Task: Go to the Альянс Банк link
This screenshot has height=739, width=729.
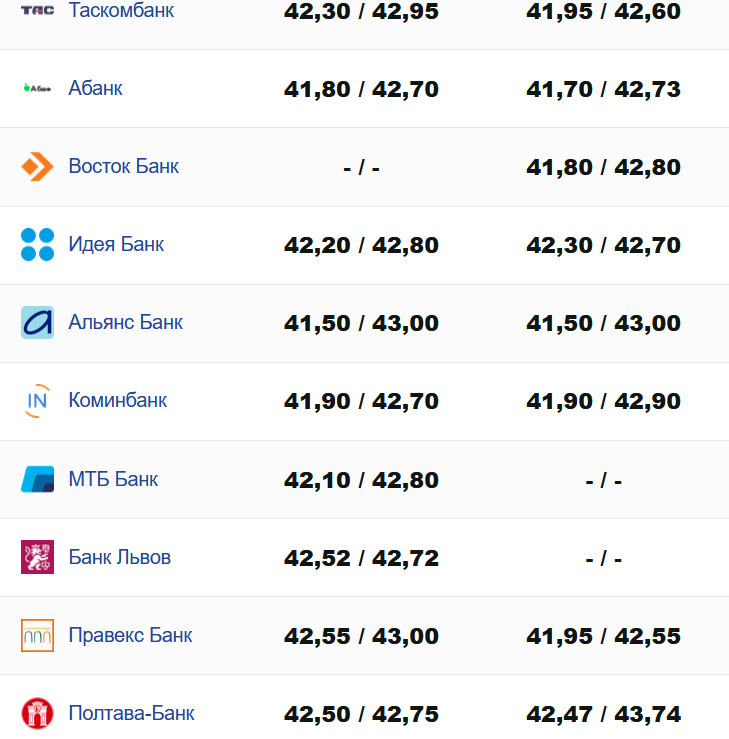Action: click(x=126, y=322)
